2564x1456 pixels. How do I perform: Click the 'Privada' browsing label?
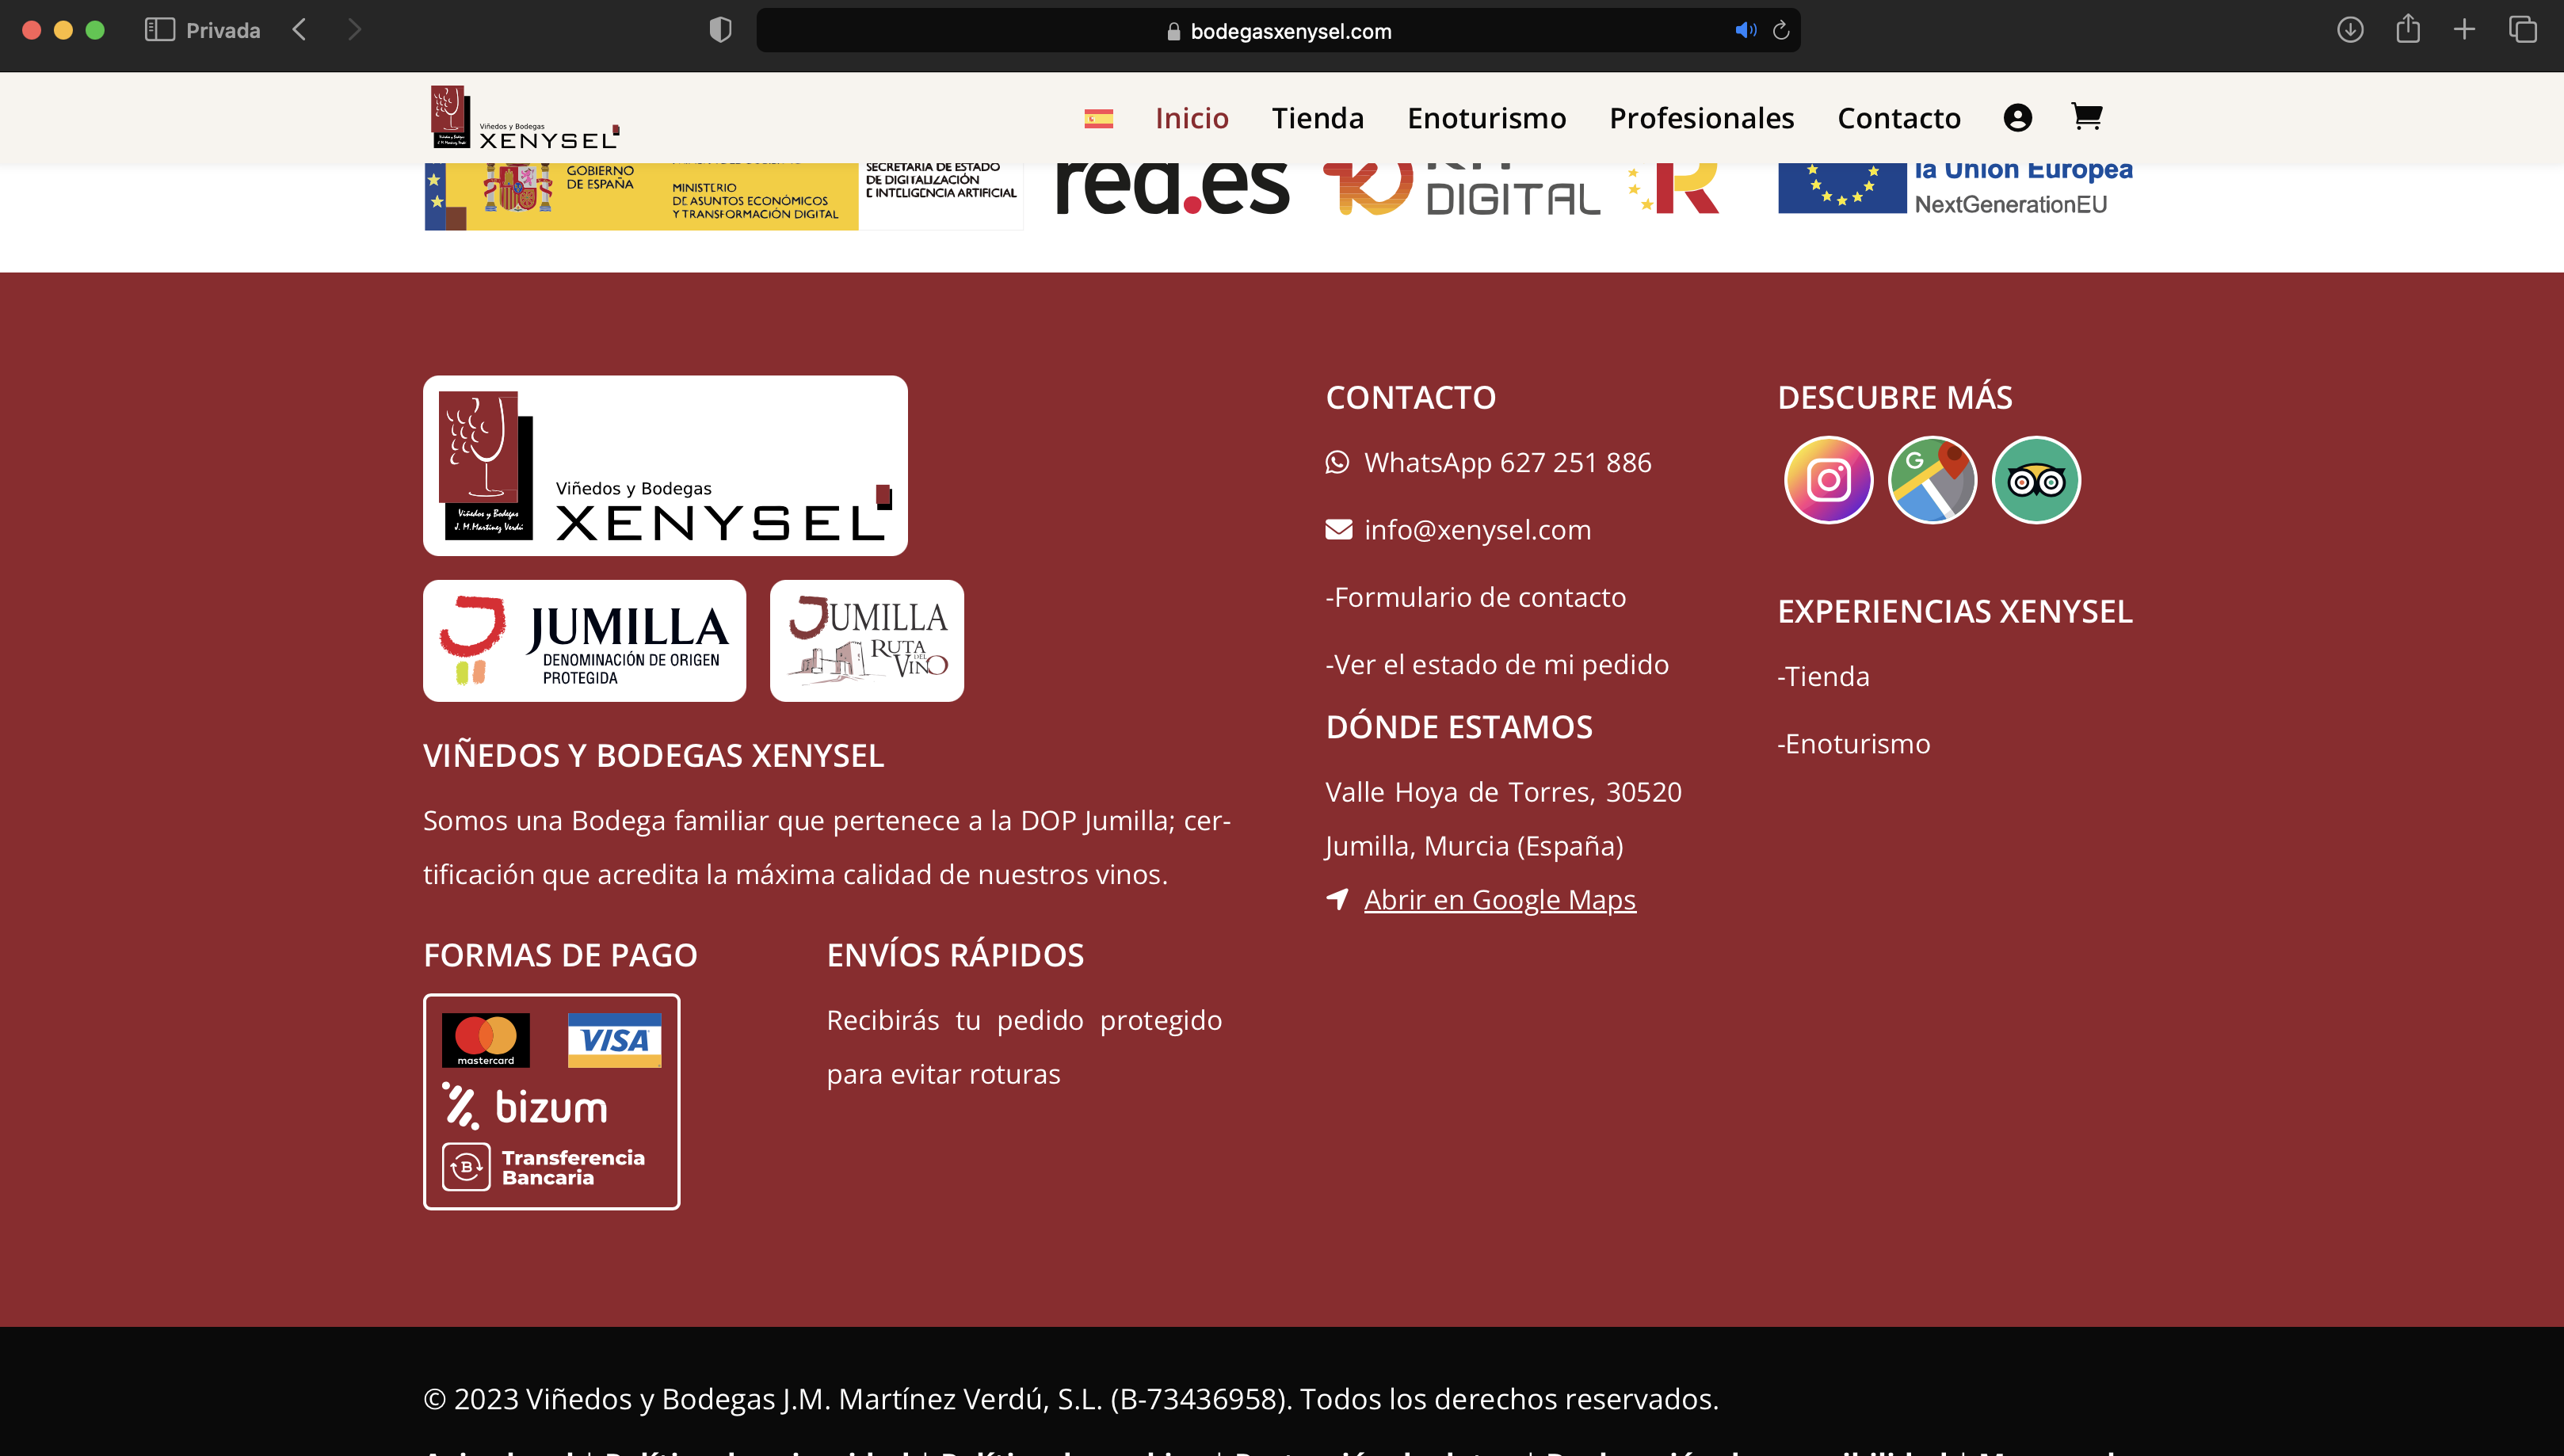222,30
